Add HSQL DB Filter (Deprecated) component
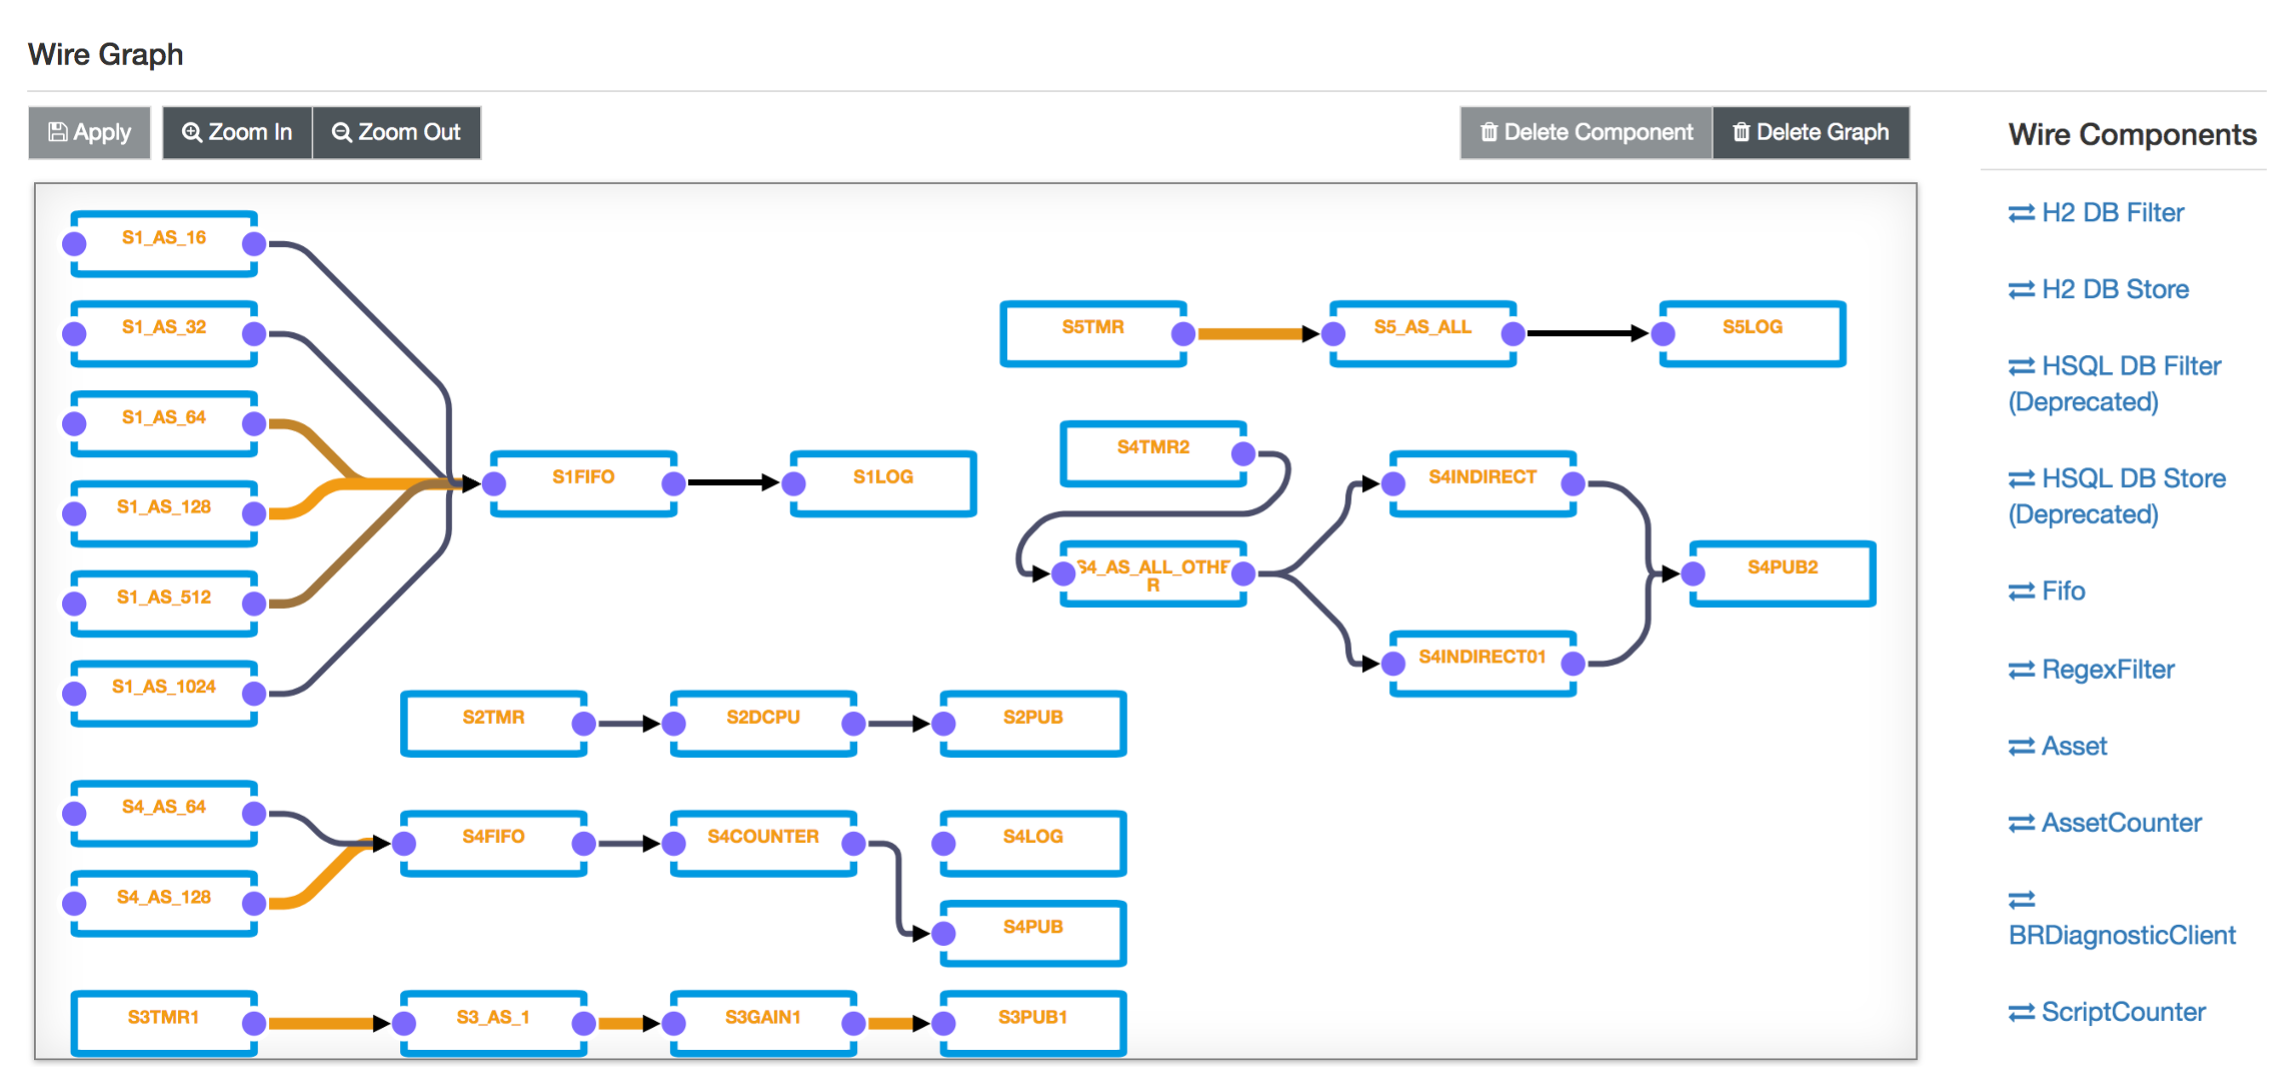 click(x=2114, y=384)
